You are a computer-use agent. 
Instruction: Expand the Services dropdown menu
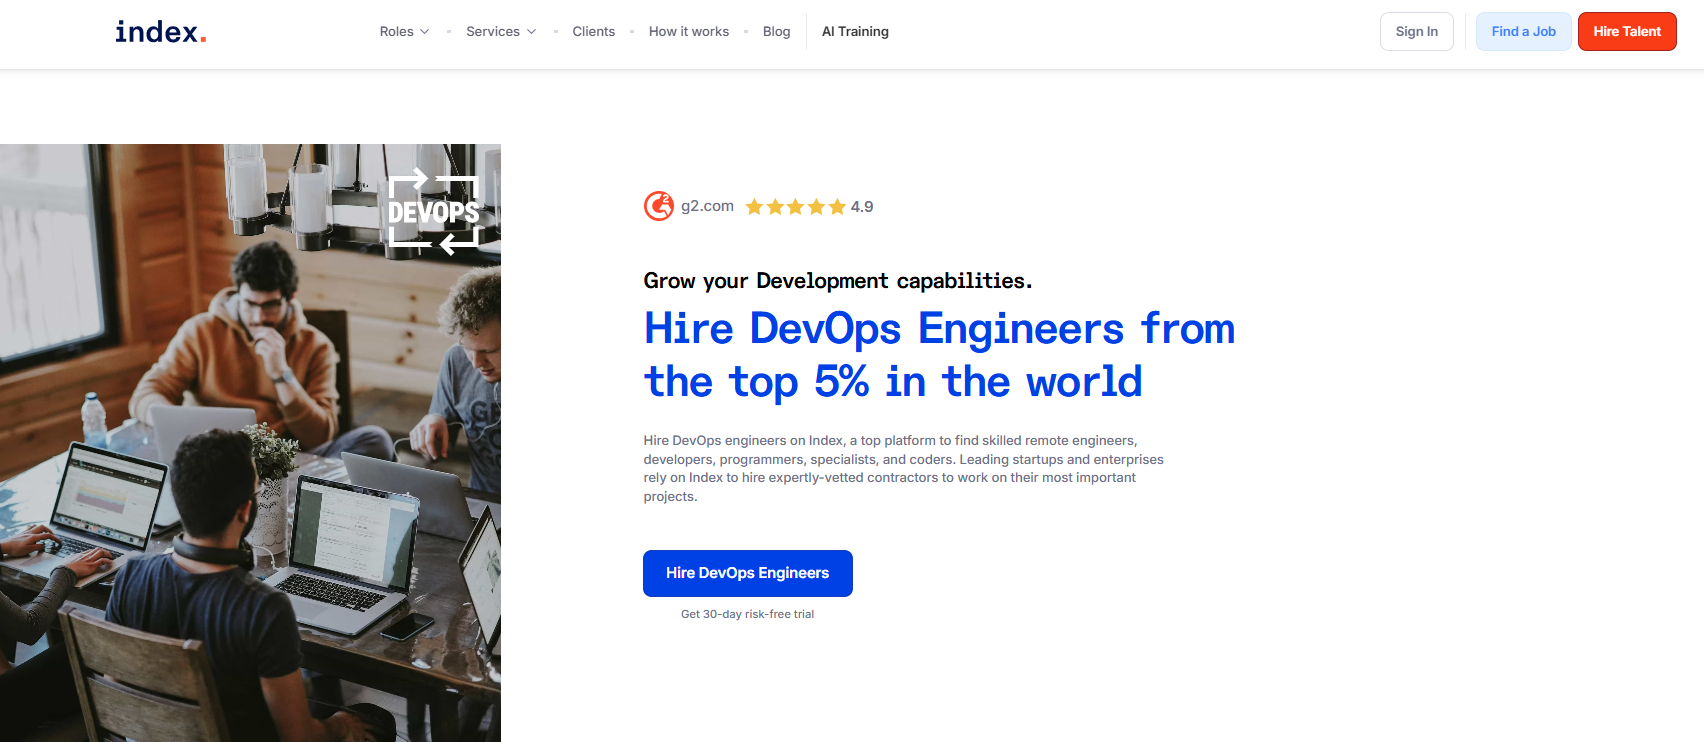tap(501, 32)
